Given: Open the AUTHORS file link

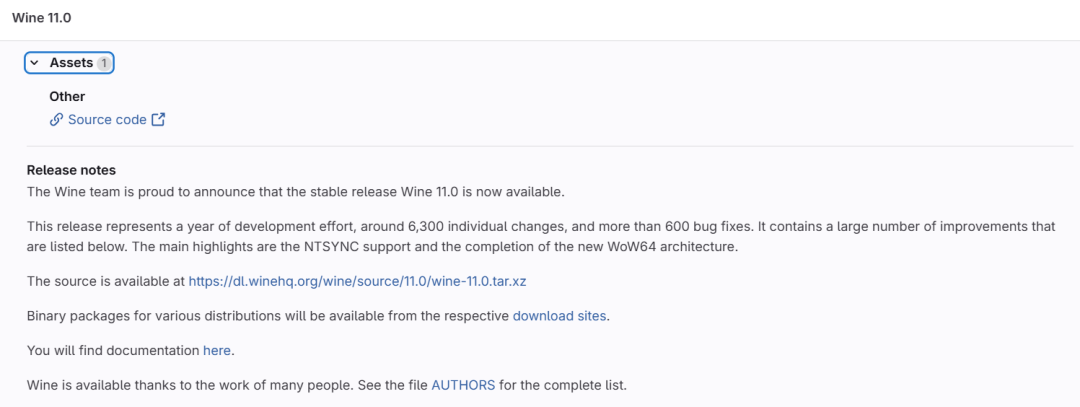Looking at the screenshot, I should coord(463,385).
